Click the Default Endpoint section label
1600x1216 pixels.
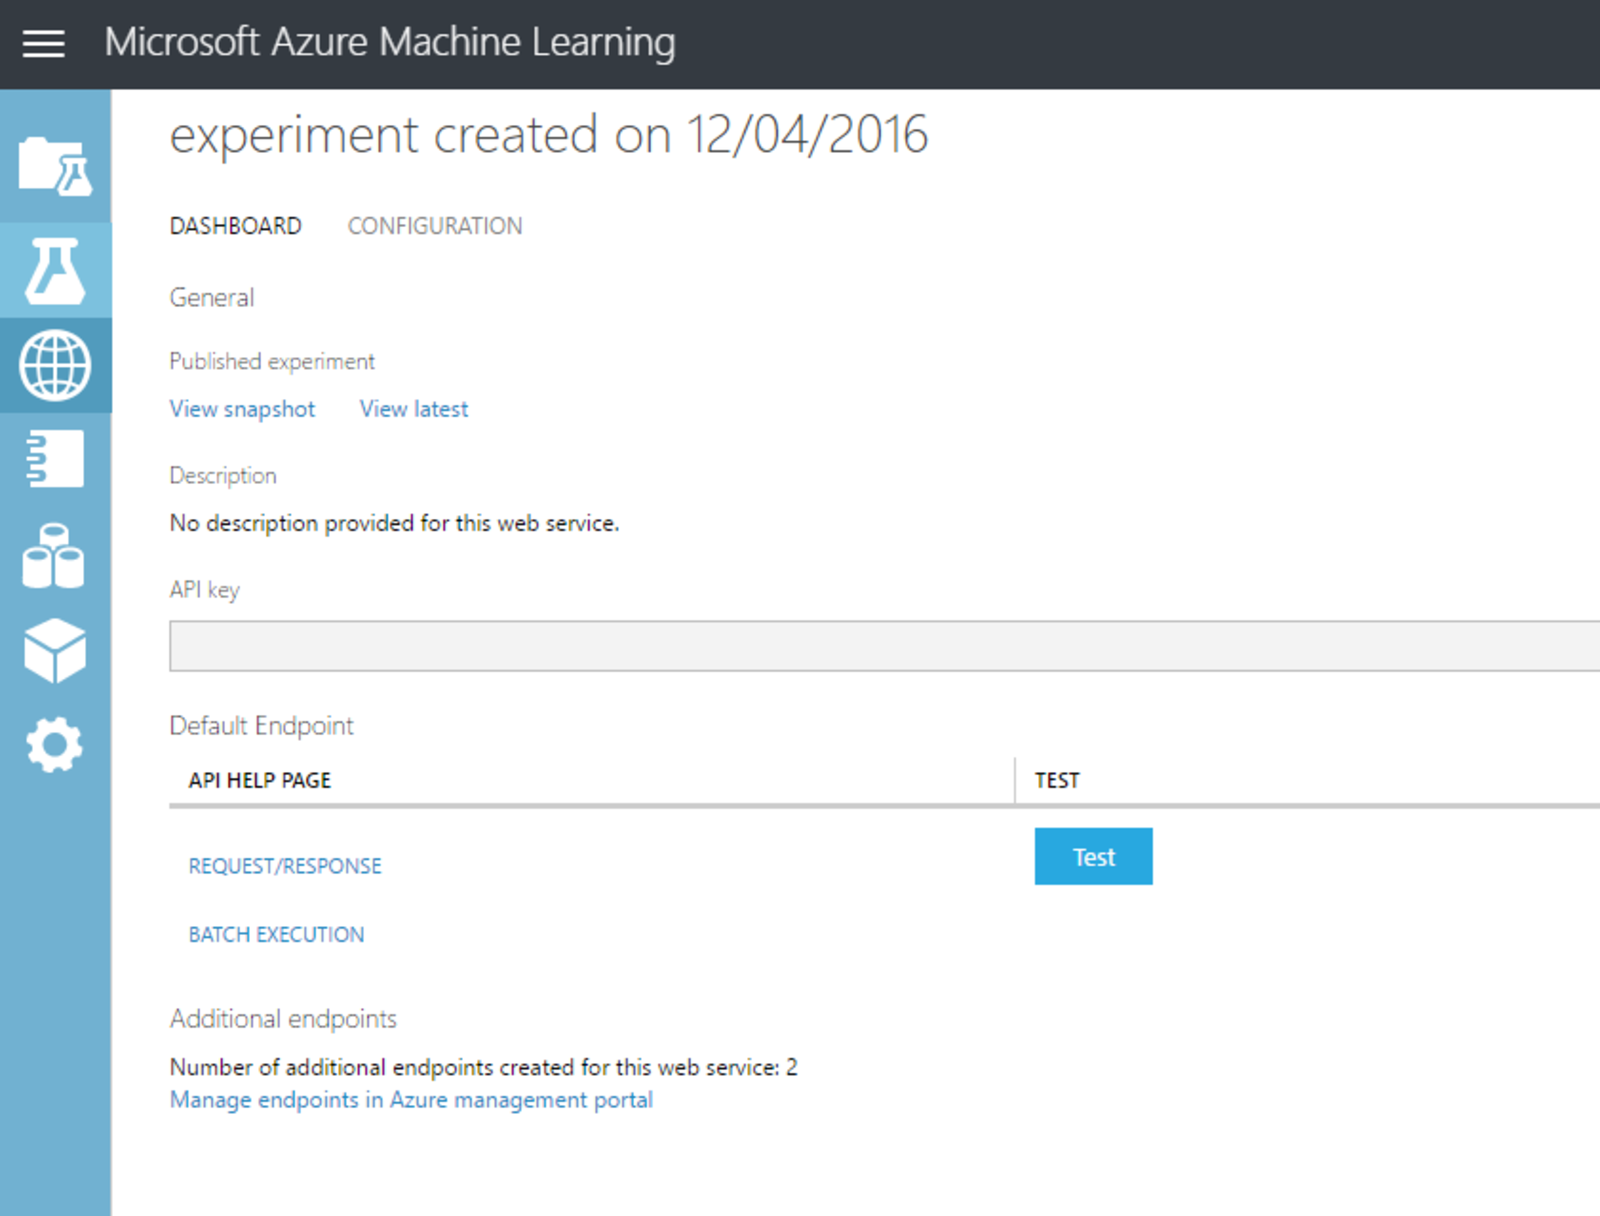(261, 726)
